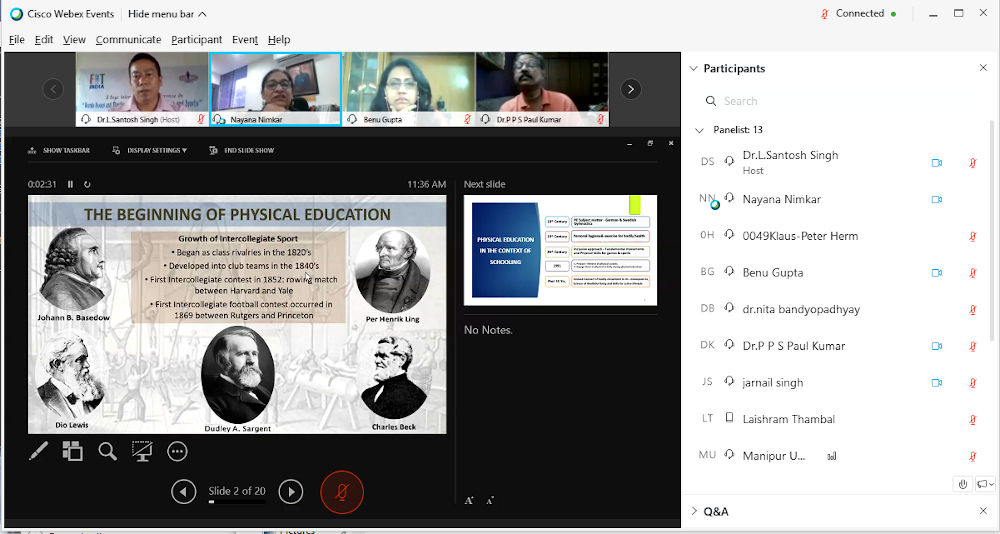Image resolution: width=1000 pixels, height=534 pixels.
Task: Click 0049Klaus-Peter Herm muted mic icon
Action: (x=973, y=236)
